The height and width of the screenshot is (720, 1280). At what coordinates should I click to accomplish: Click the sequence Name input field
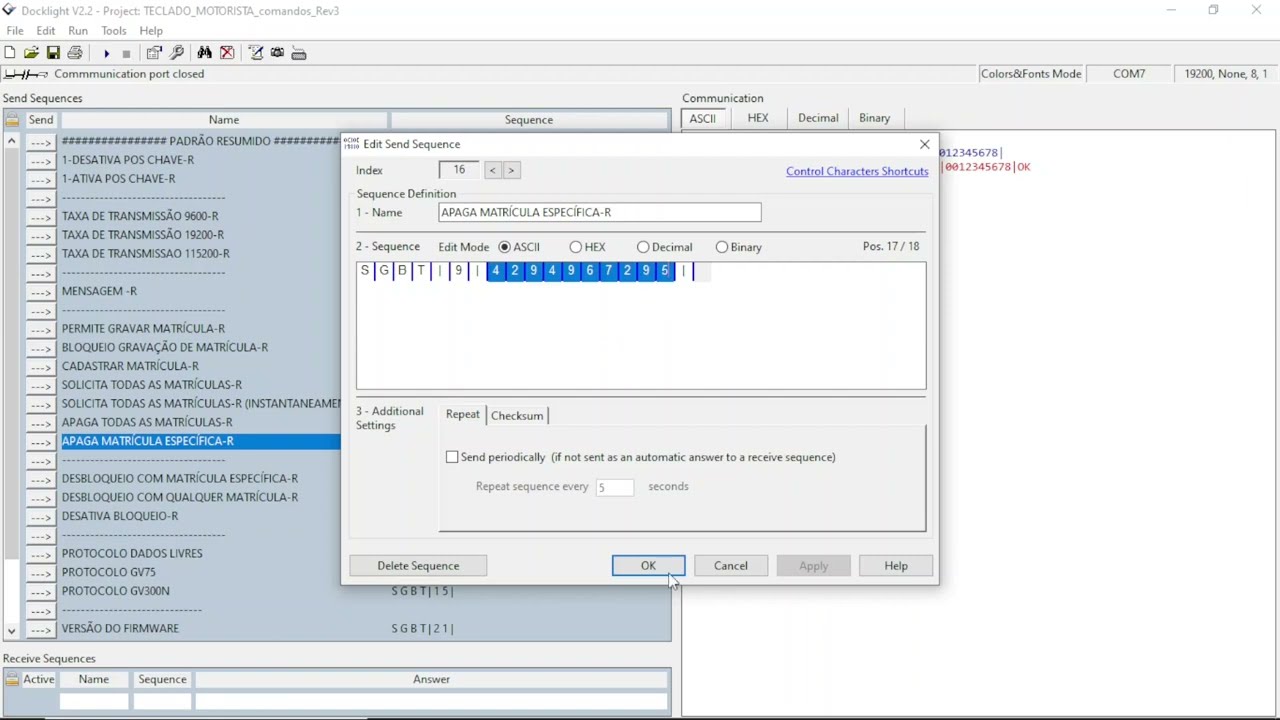pyautogui.click(x=599, y=212)
